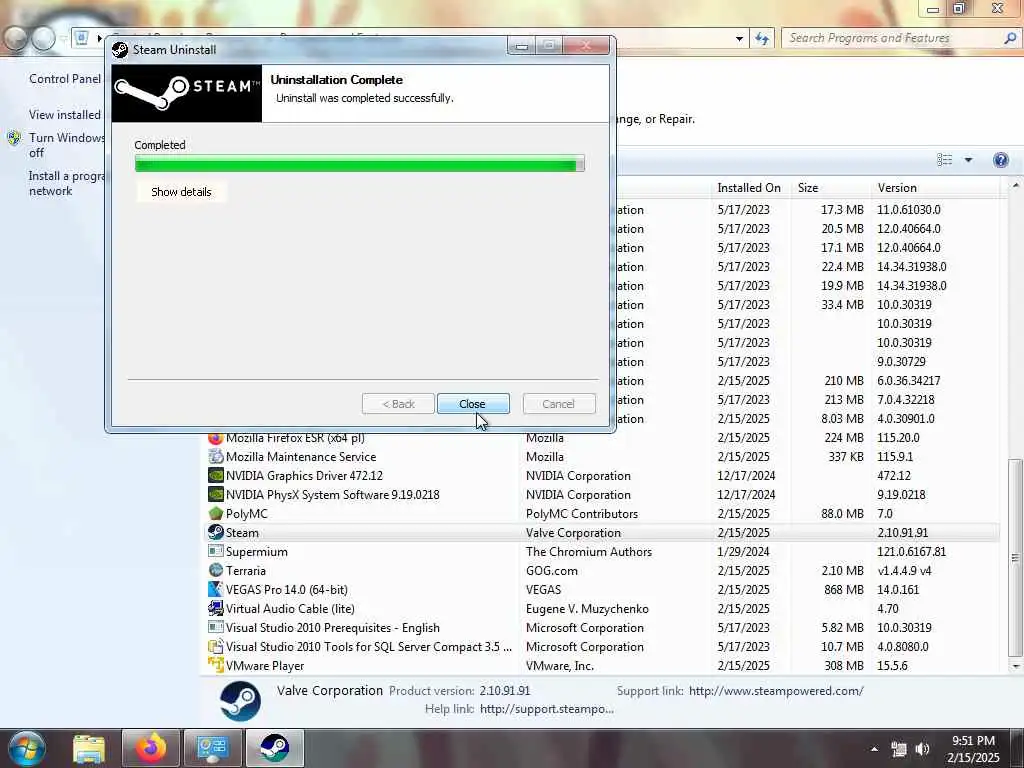Open the view options dropdown arrow
This screenshot has height=768, width=1024.
click(x=968, y=160)
